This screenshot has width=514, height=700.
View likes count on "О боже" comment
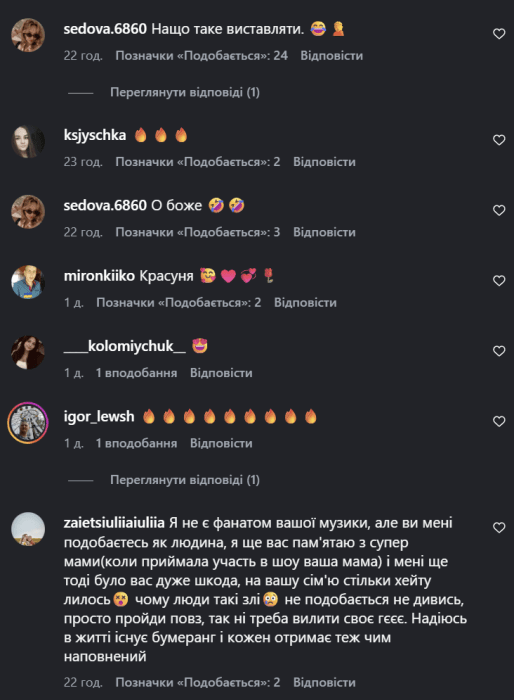pos(198,232)
